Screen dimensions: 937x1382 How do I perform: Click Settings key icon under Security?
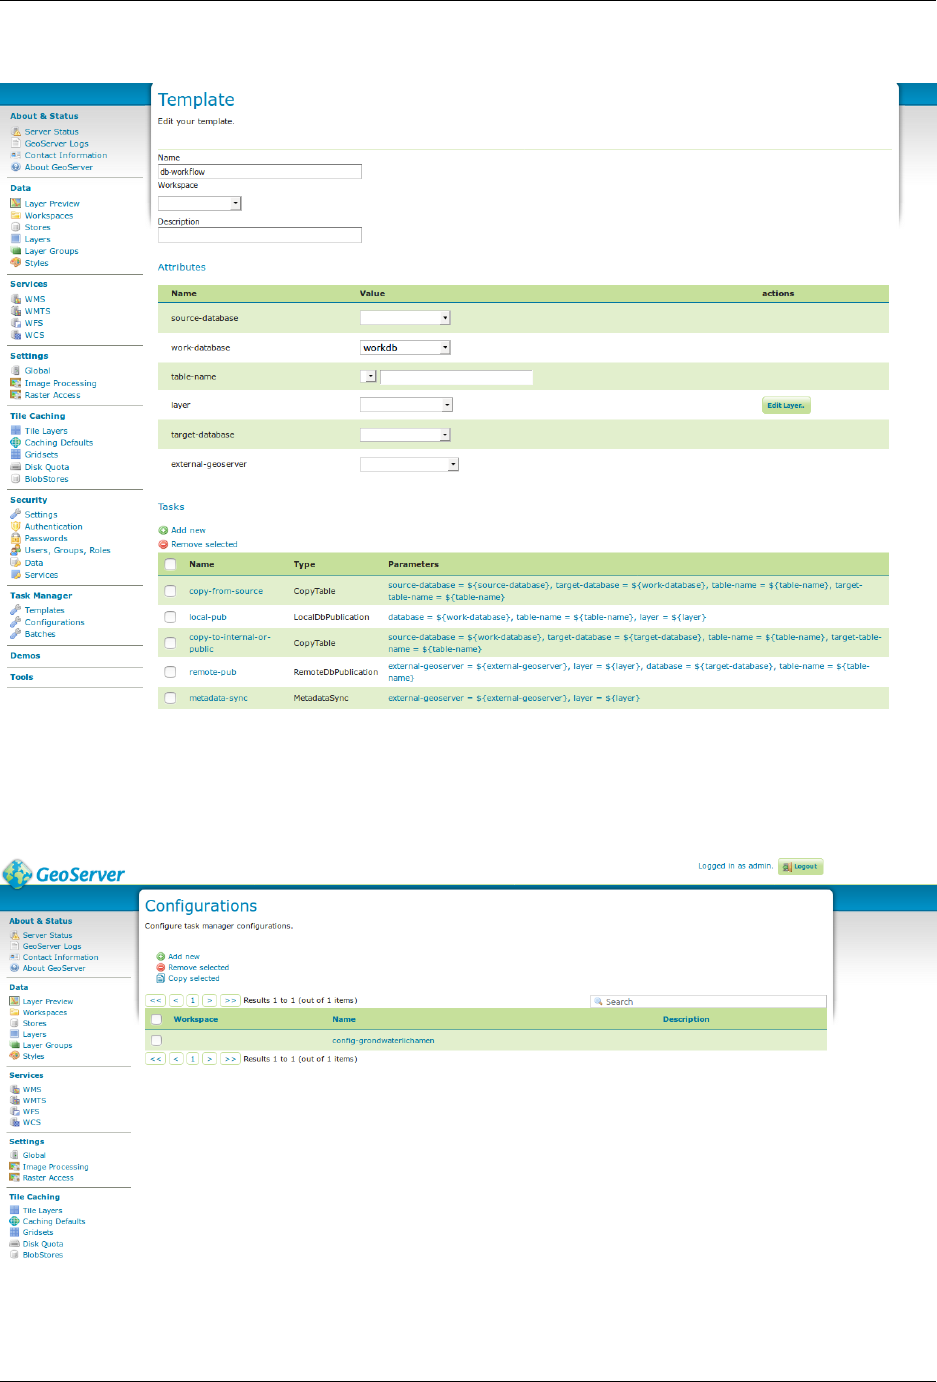pos(15,514)
